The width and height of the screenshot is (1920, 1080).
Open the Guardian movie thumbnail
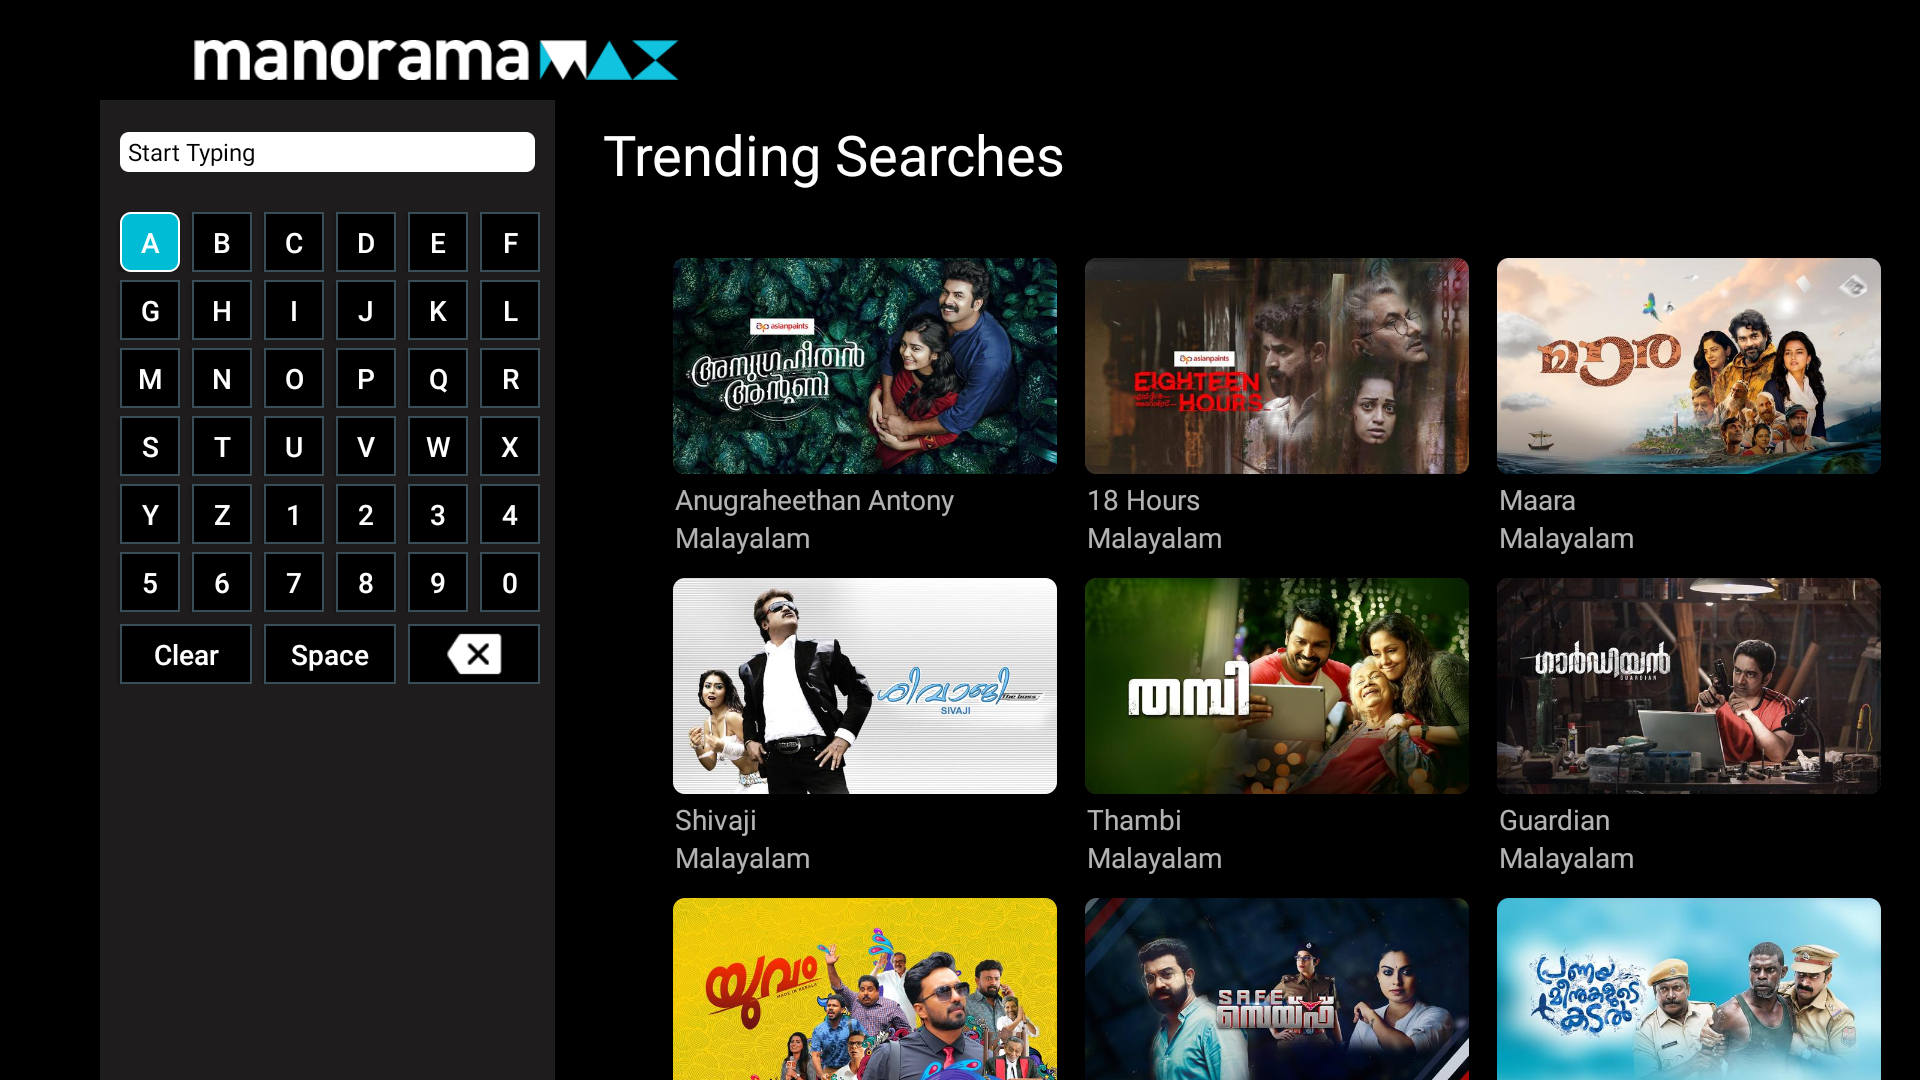[1689, 686]
